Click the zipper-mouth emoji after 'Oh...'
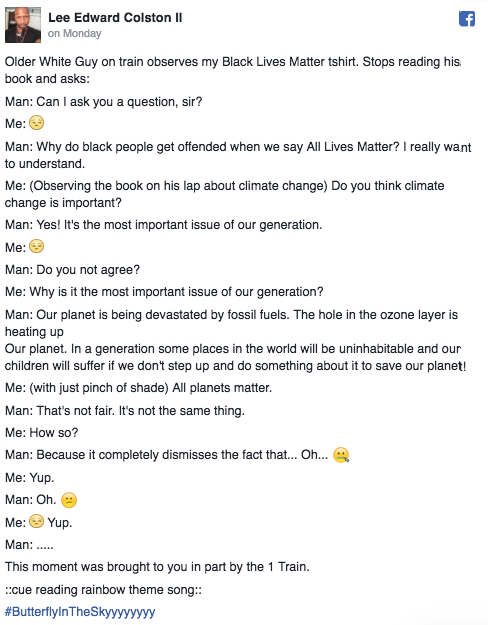Viewport: 488px width, 625px height. coord(341,455)
